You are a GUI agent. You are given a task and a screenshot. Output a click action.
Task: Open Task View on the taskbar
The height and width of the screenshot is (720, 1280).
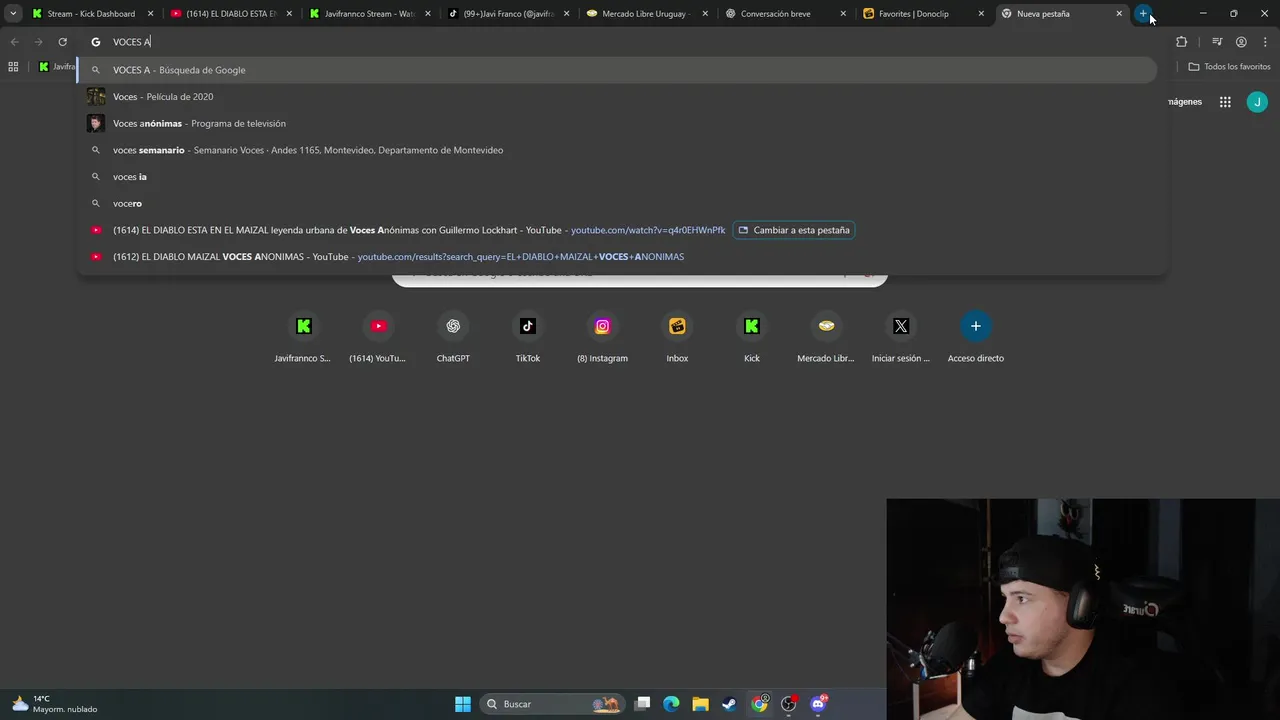(643, 704)
